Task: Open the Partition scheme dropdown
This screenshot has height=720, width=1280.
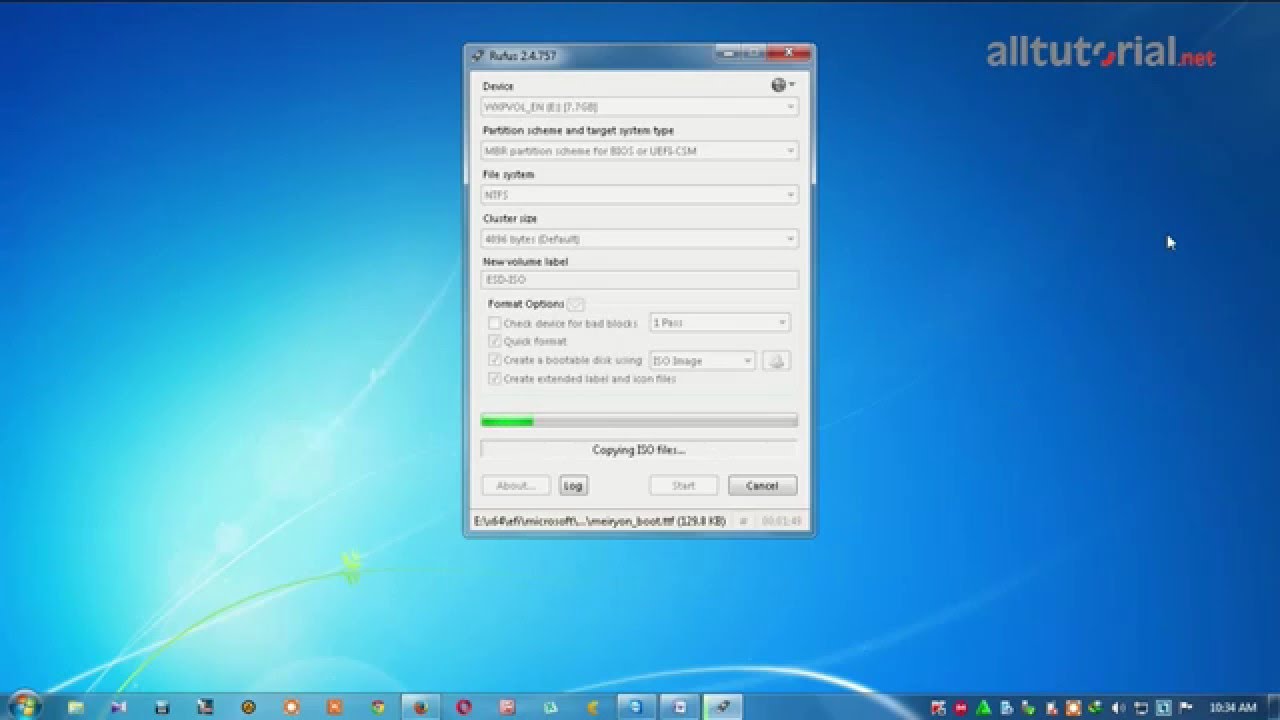Action: tap(640, 151)
